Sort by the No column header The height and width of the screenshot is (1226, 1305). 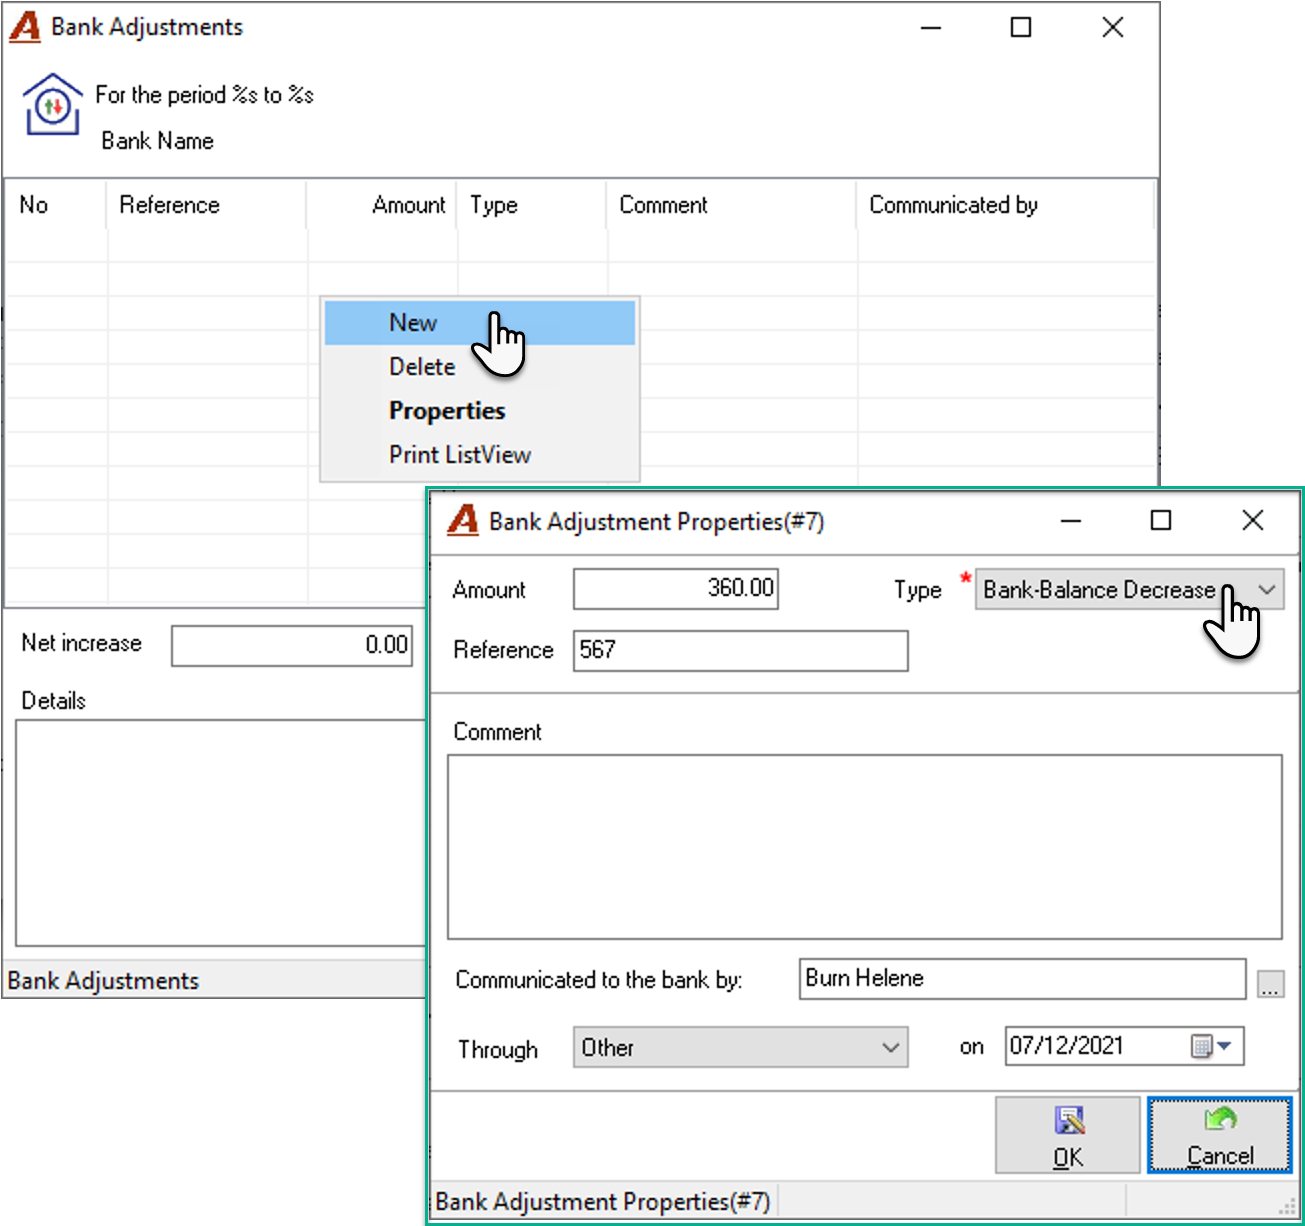[56, 205]
